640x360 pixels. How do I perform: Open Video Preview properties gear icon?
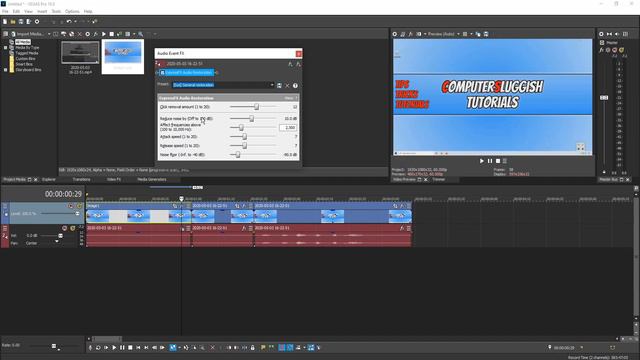[x=395, y=34]
